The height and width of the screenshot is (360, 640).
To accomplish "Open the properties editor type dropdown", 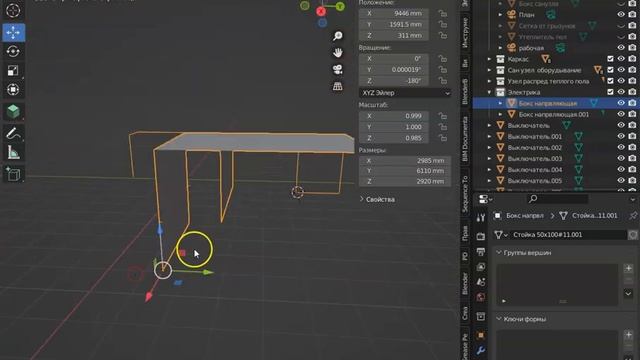I will click(x=484, y=199).
